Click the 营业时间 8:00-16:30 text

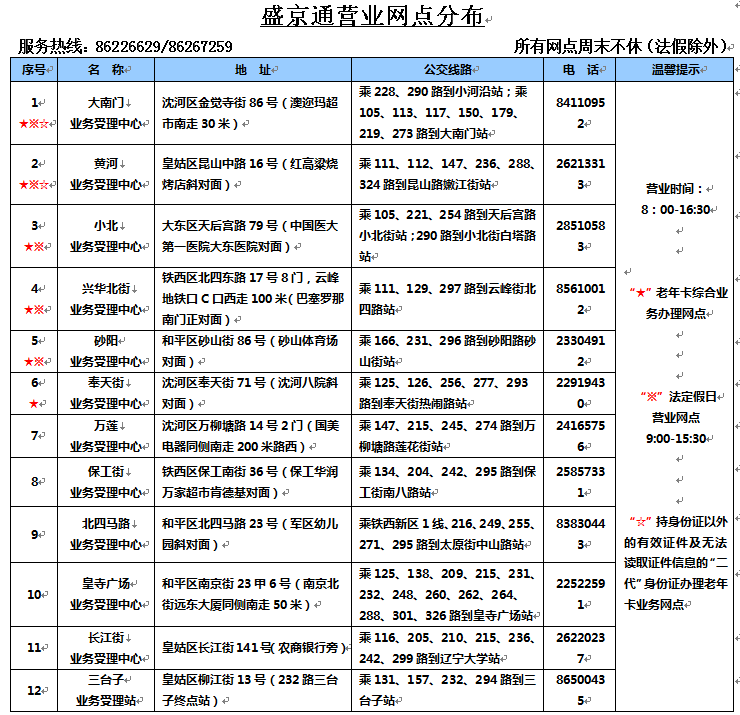point(676,199)
